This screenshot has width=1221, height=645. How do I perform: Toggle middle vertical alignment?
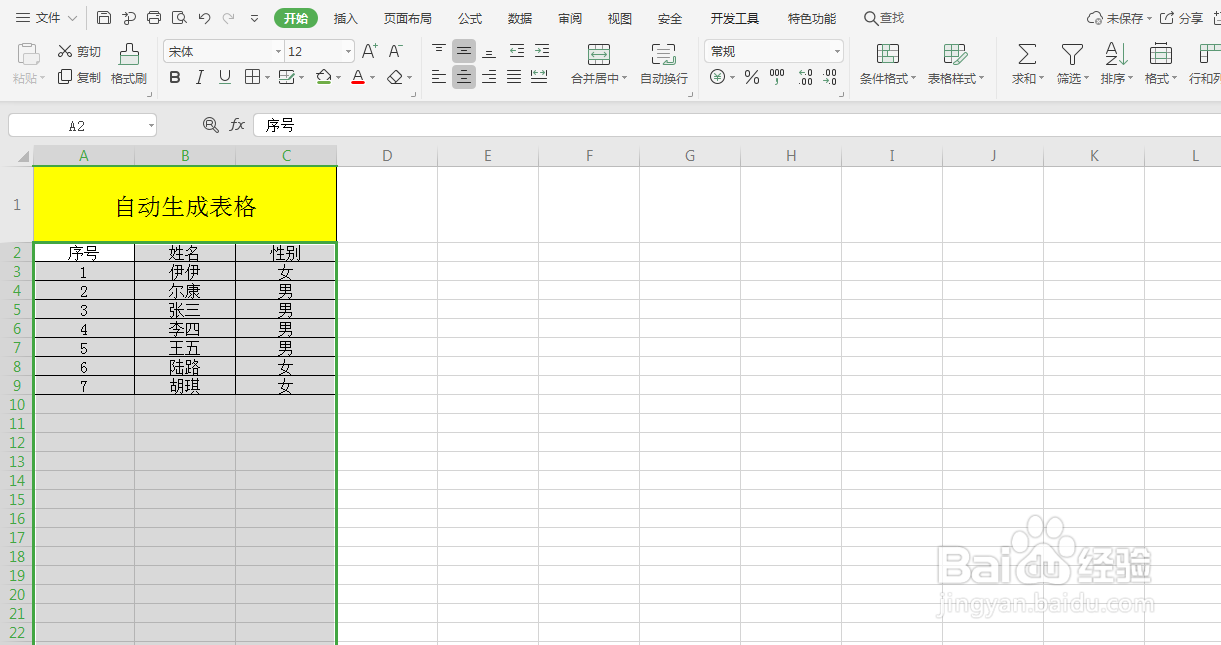coord(464,51)
